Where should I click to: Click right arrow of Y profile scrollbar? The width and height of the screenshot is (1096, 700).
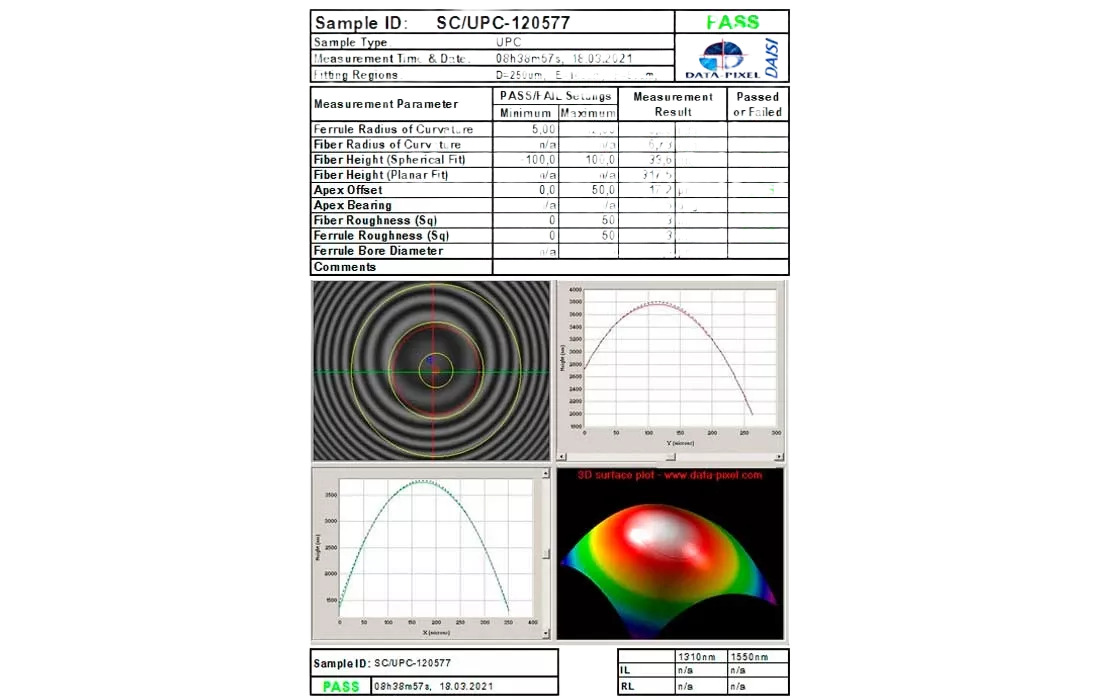[781, 457]
